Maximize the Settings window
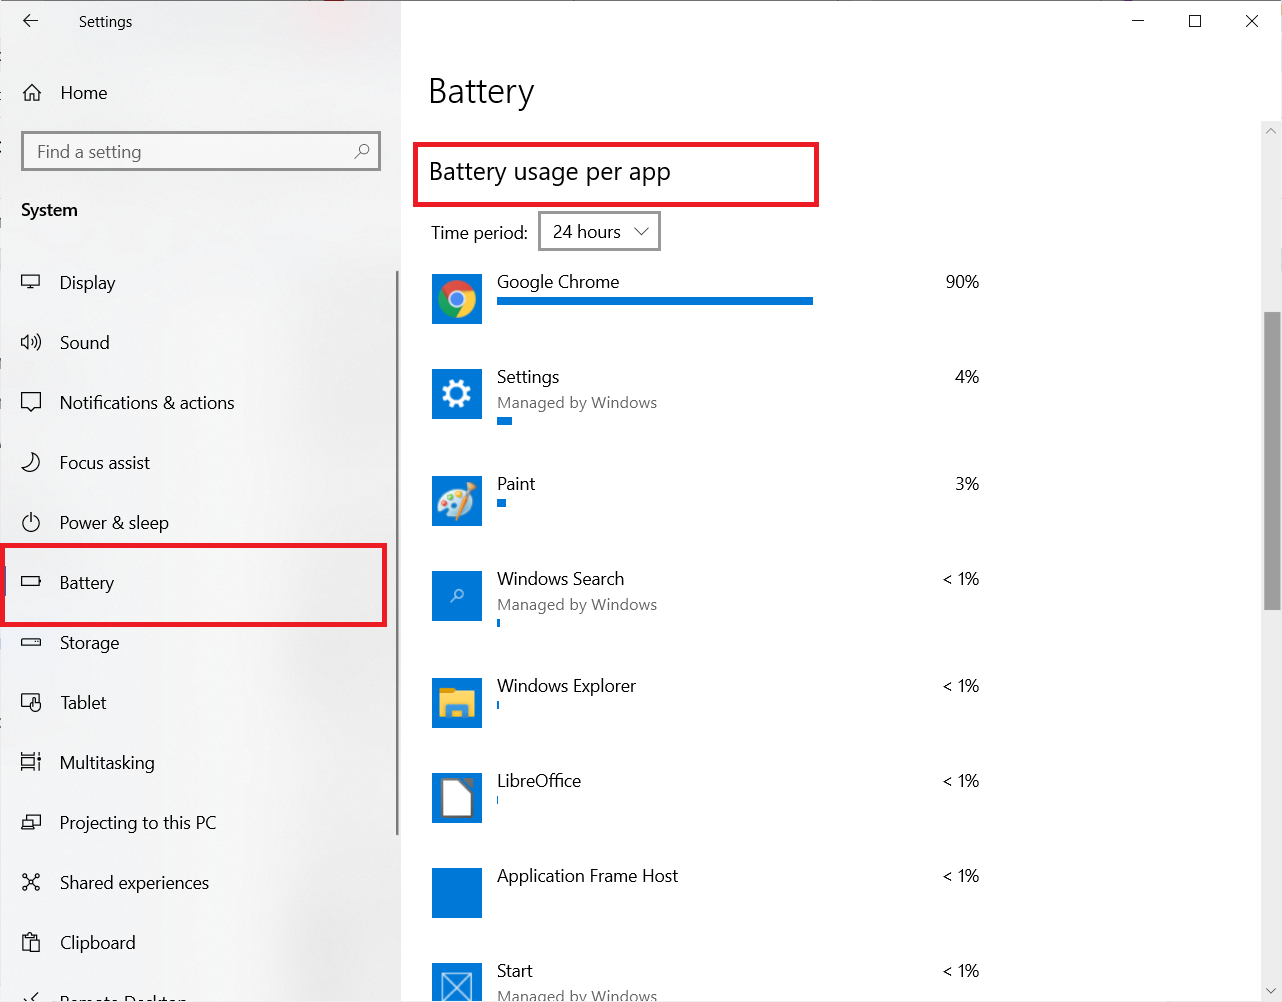 pyautogui.click(x=1195, y=21)
